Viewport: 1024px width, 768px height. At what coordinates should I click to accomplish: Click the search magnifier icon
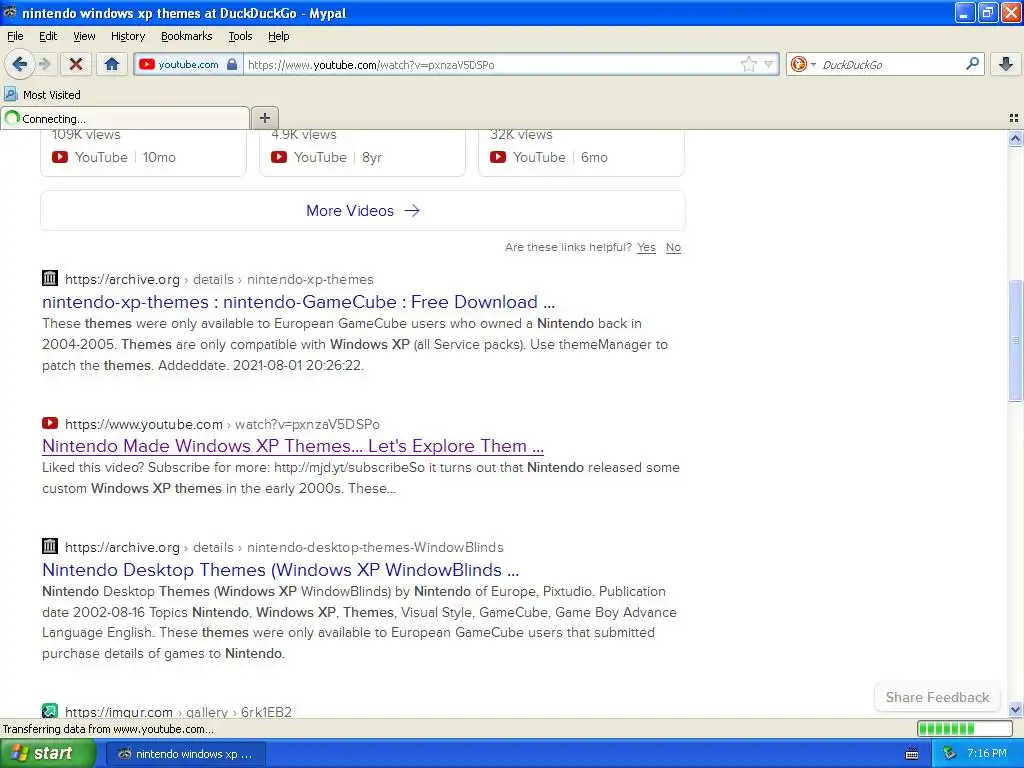pos(972,64)
